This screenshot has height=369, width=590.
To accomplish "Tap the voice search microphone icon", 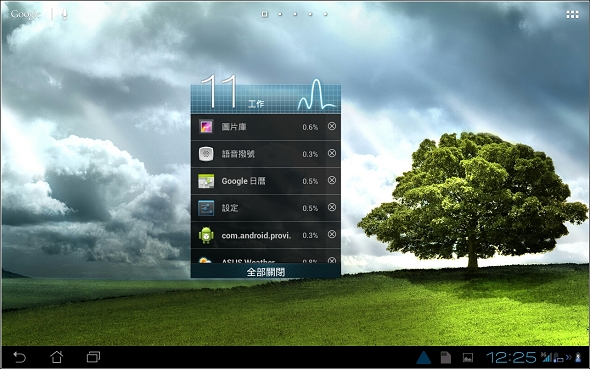I will point(64,14).
